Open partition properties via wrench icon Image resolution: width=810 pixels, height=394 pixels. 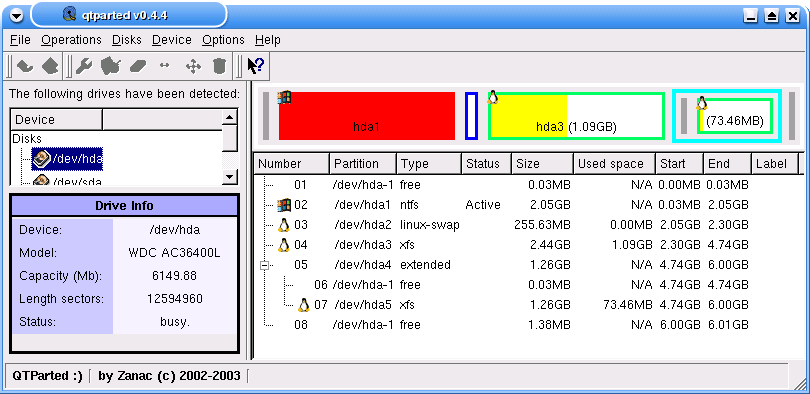tap(84, 66)
